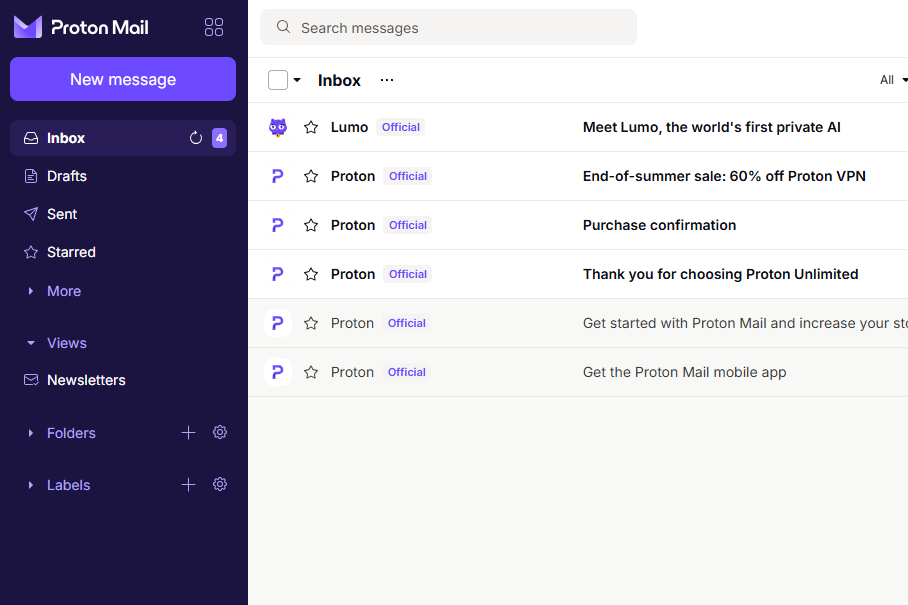This screenshot has width=908, height=605.
Task: Open the Inbox folder
Action: click(123, 138)
